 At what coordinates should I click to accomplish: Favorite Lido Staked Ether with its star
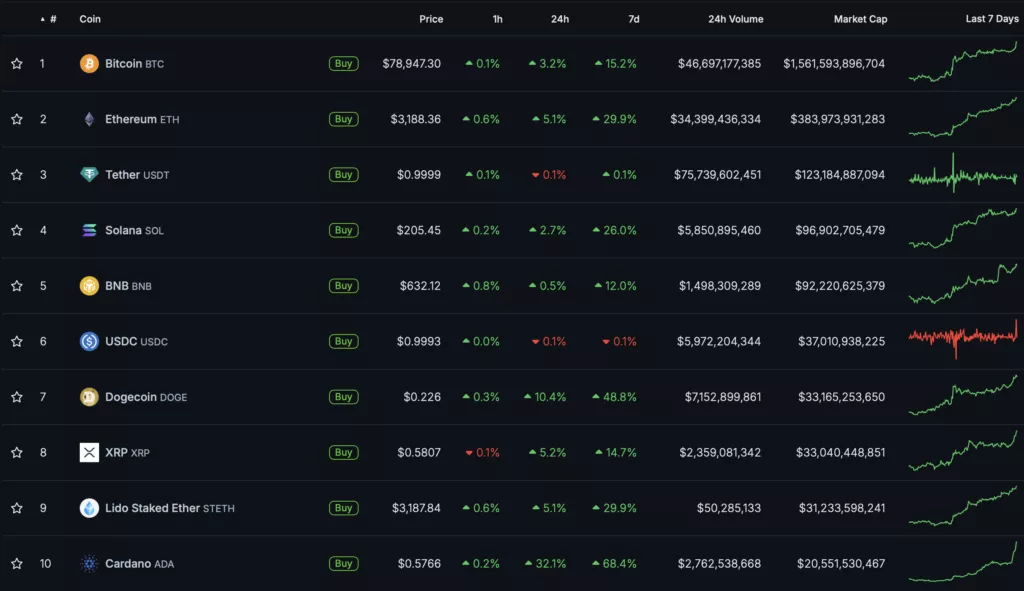pos(17,507)
